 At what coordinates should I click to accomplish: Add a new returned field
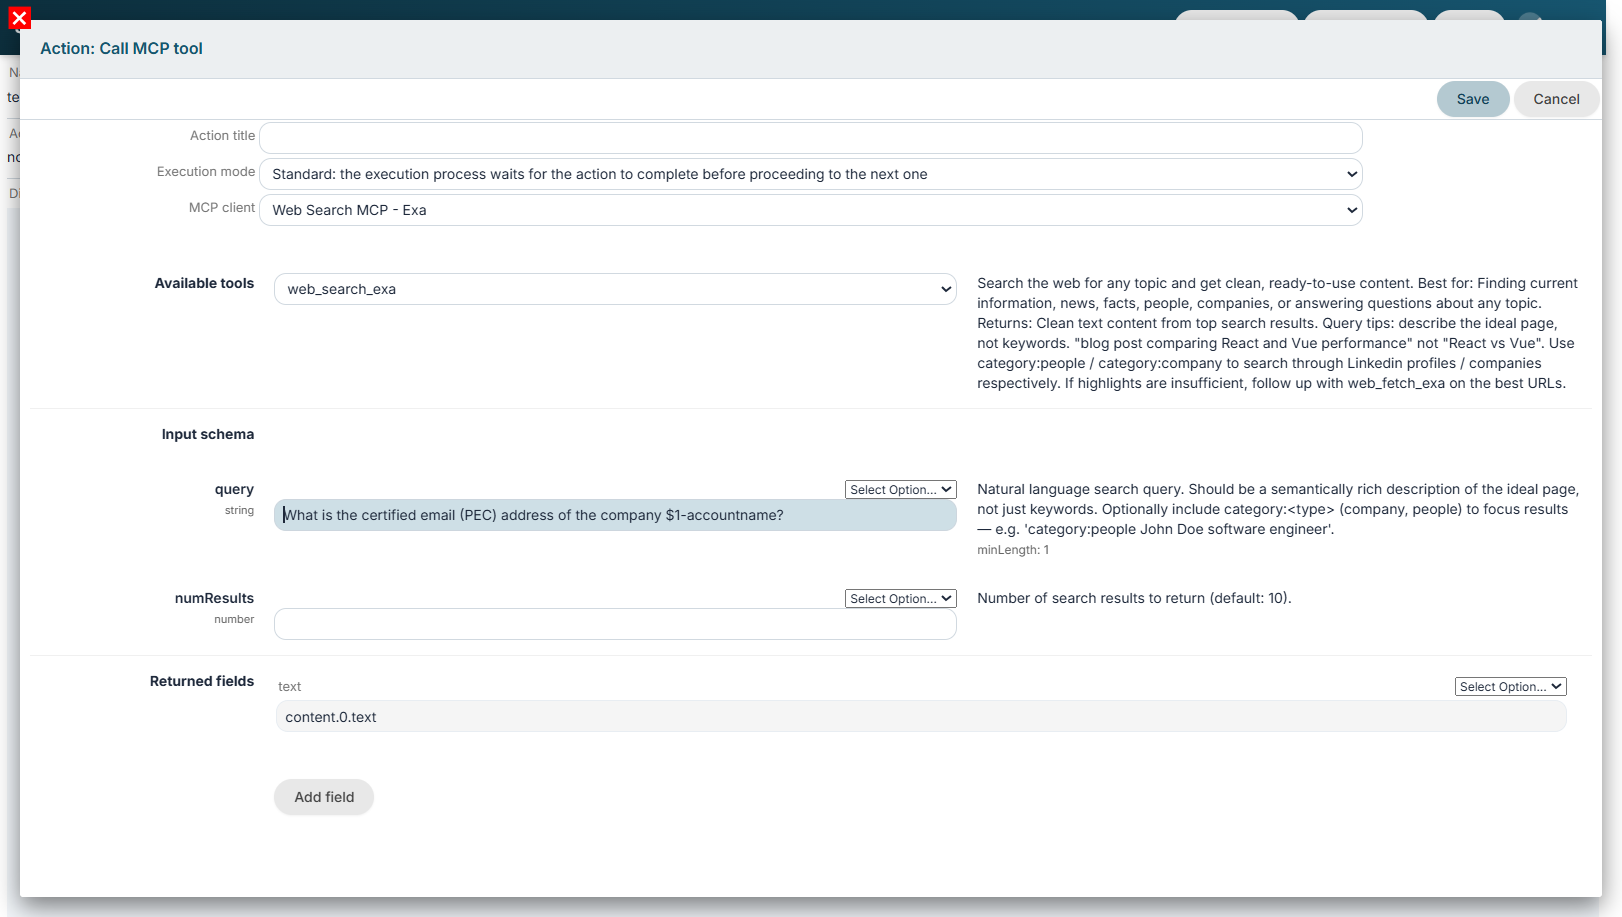[324, 797]
